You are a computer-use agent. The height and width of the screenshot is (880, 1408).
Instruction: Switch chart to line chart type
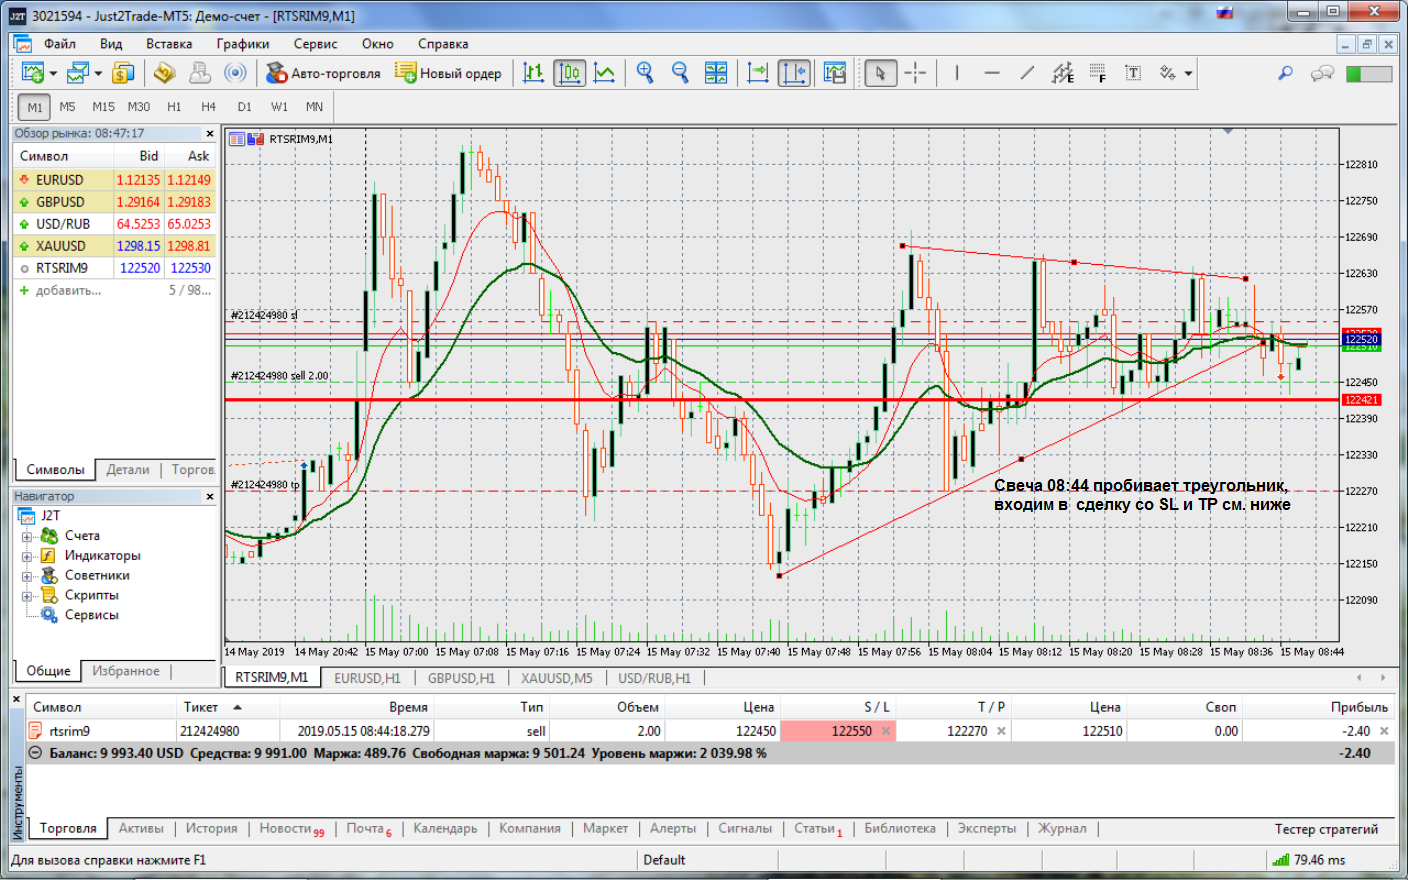(x=605, y=73)
